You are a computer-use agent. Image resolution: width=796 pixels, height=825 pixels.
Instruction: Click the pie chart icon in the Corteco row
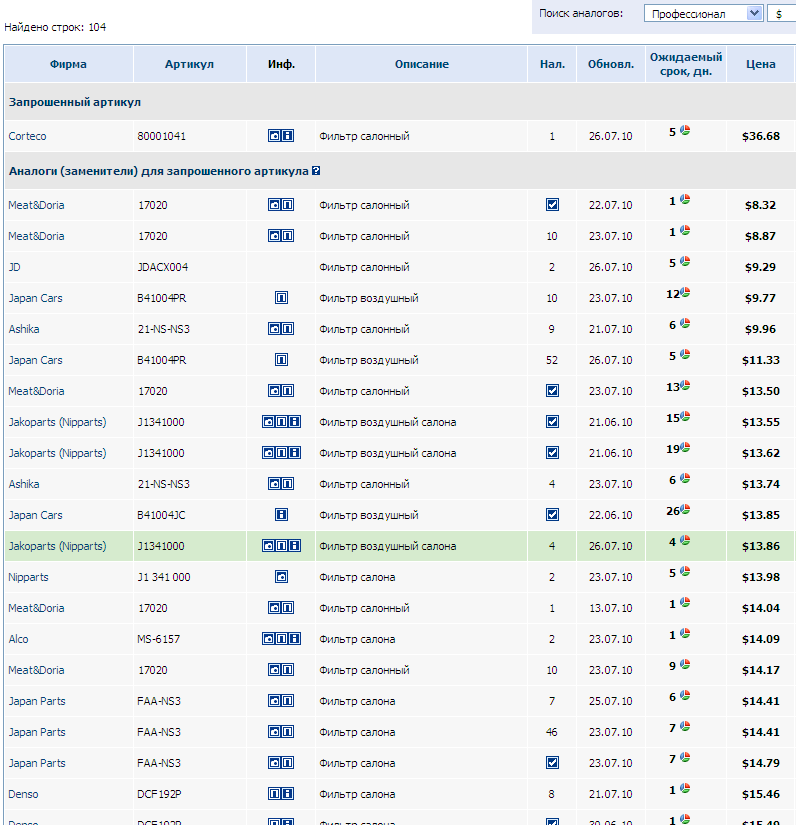tap(685, 130)
